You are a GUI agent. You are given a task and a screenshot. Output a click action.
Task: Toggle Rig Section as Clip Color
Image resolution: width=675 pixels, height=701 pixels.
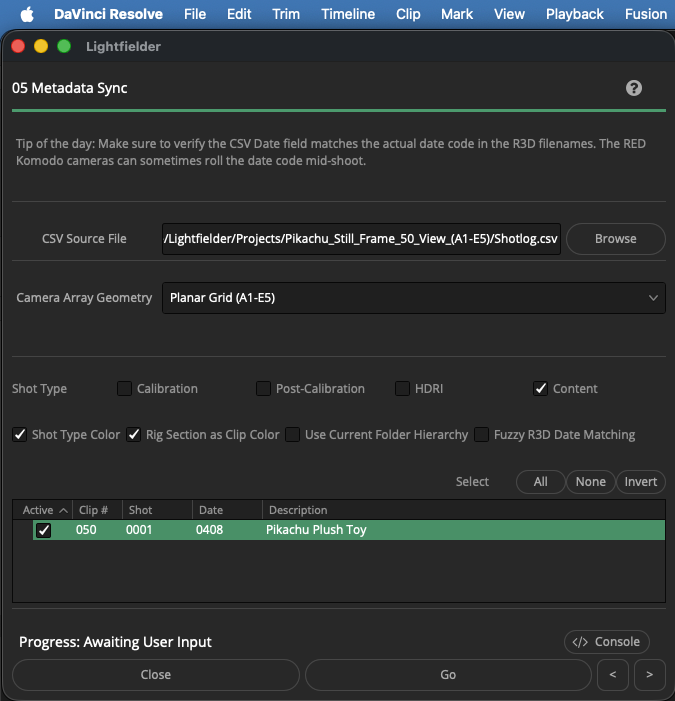click(134, 435)
